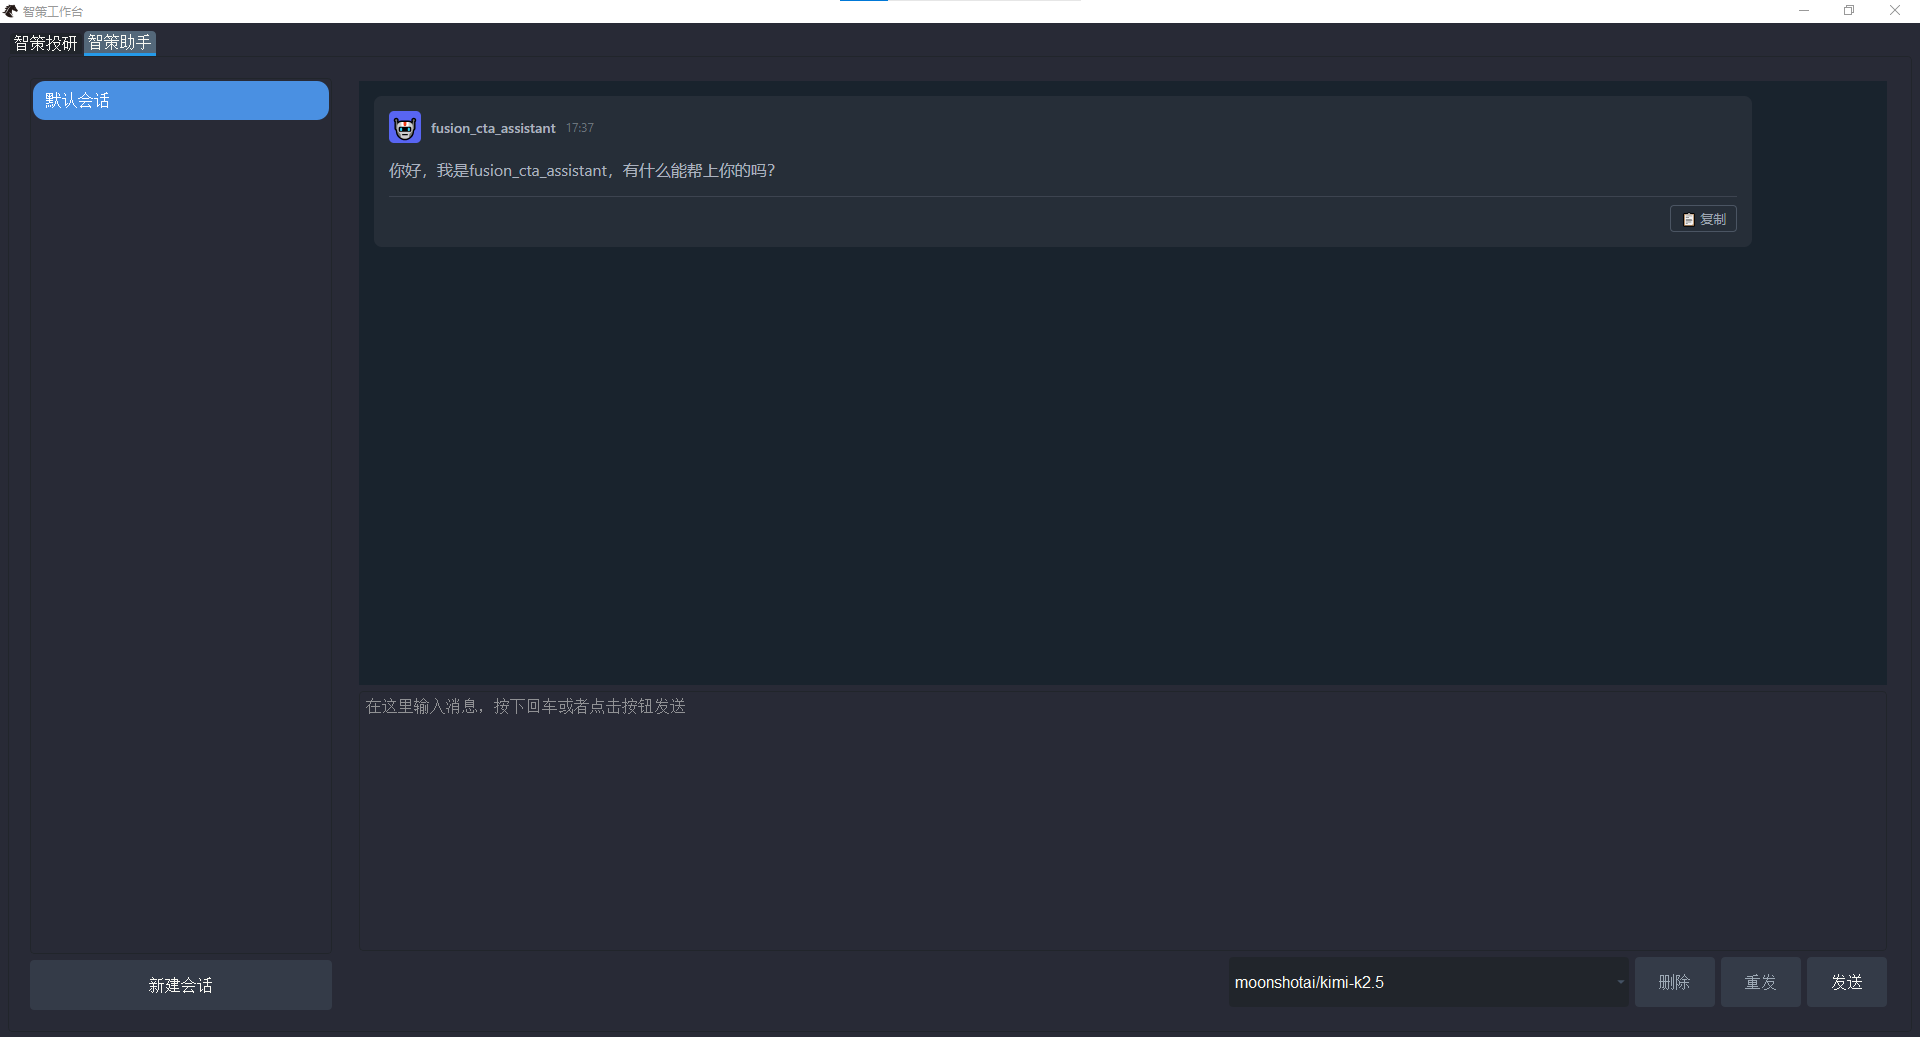This screenshot has height=1037, width=1920.
Task: Open the moonshotai/kimi-k2.5 model dropdown
Action: 1428,982
